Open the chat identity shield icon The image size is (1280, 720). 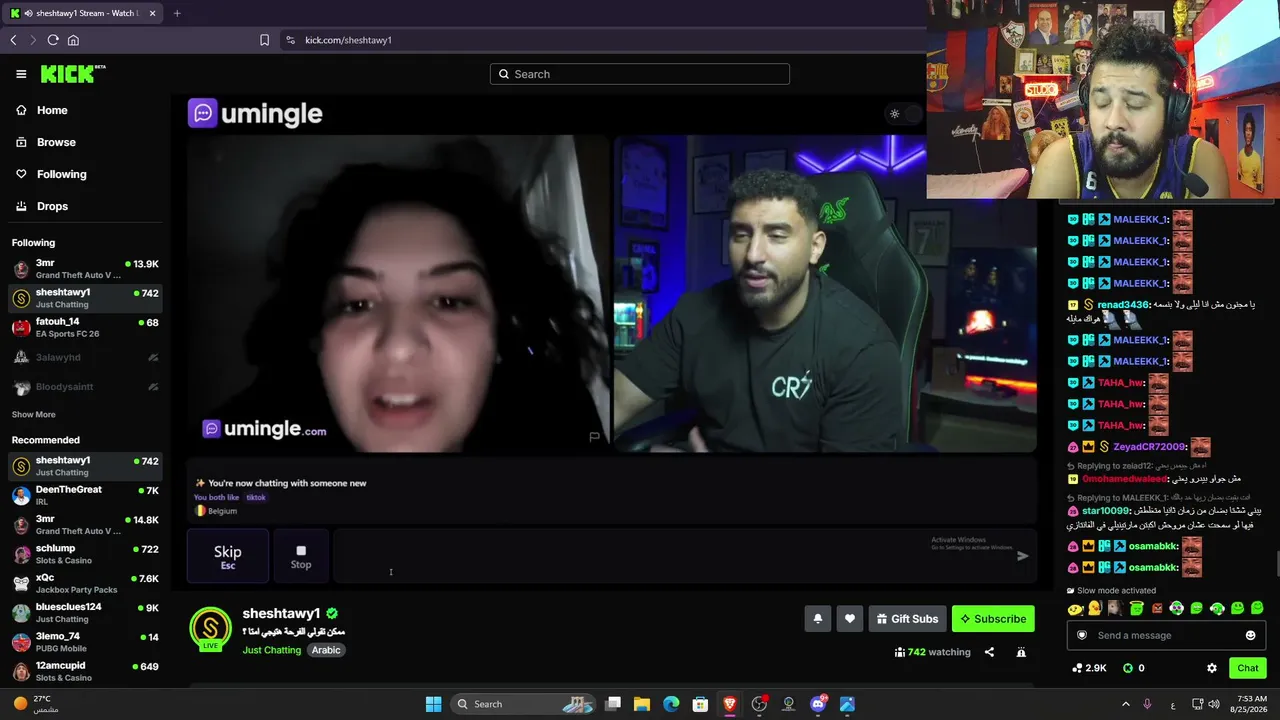[x=1081, y=635]
